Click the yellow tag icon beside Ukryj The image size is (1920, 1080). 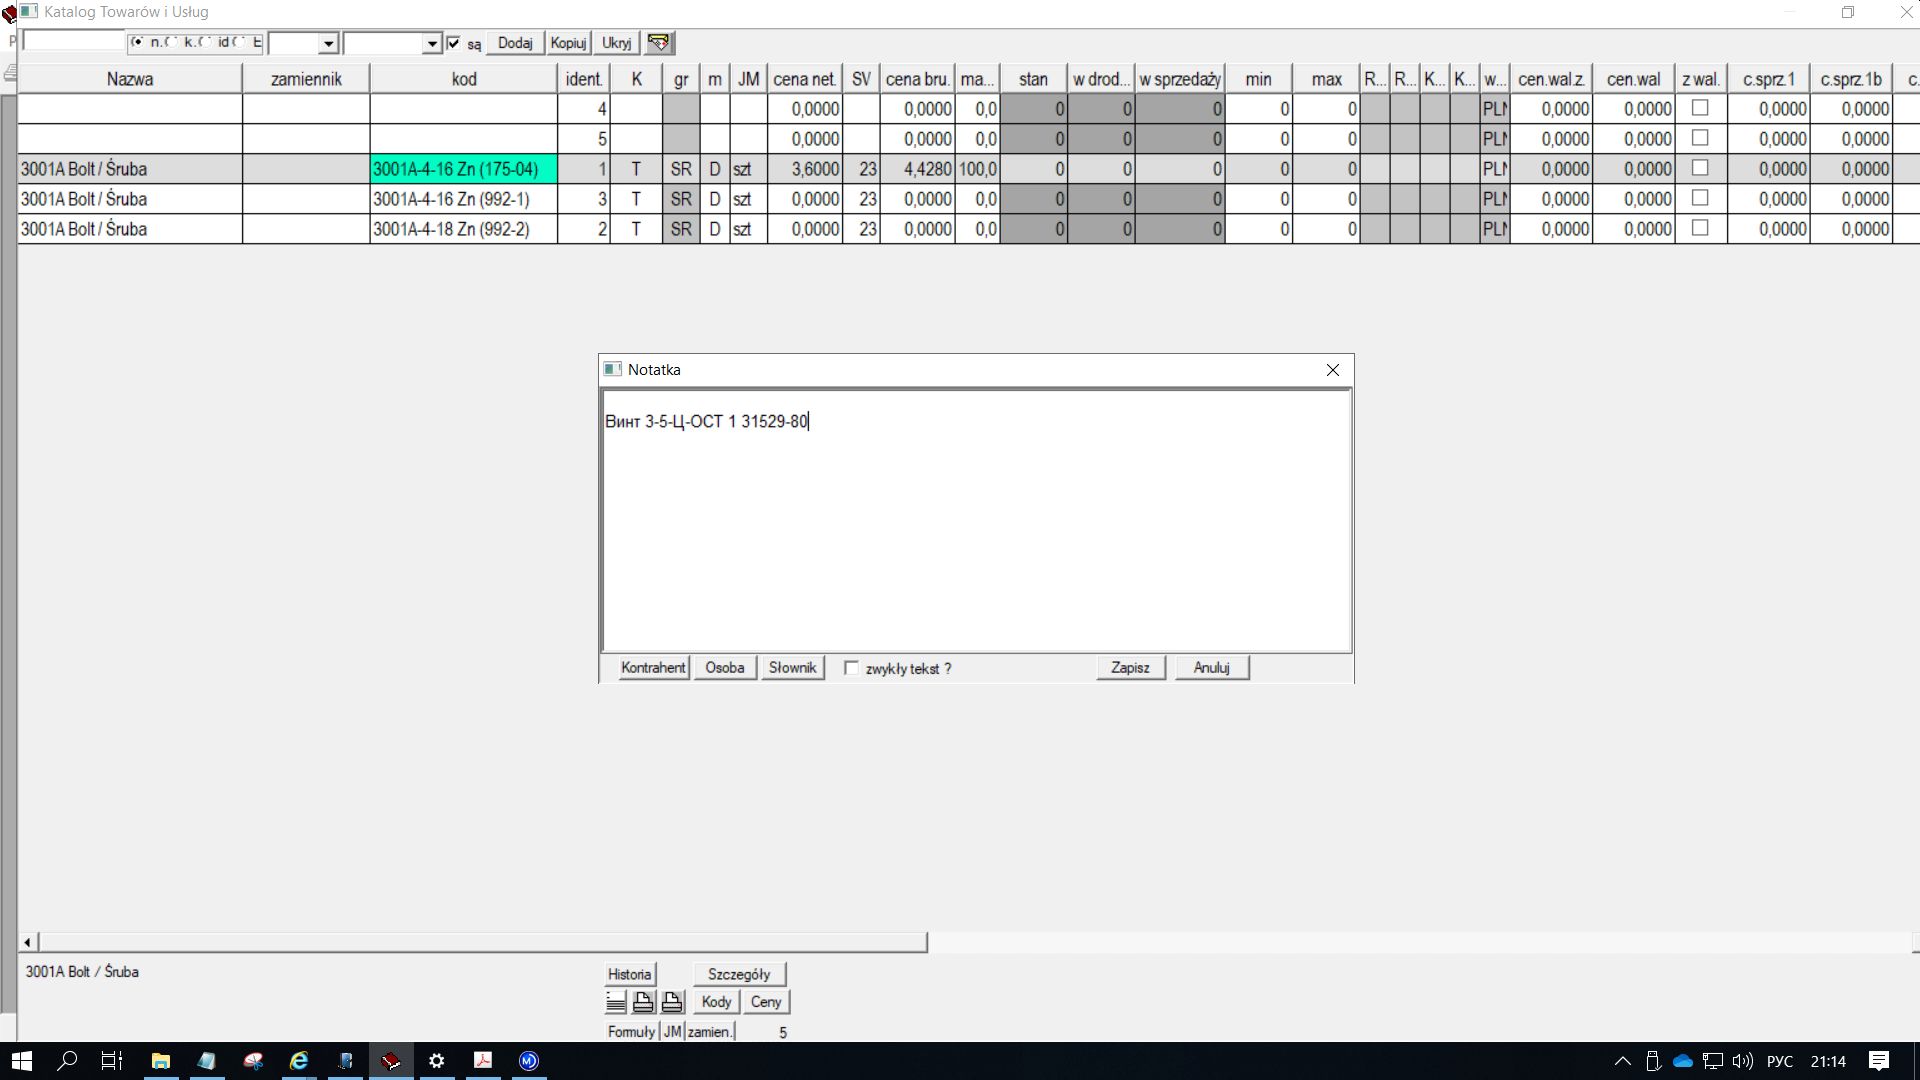pyautogui.click(x=658, y=43)
